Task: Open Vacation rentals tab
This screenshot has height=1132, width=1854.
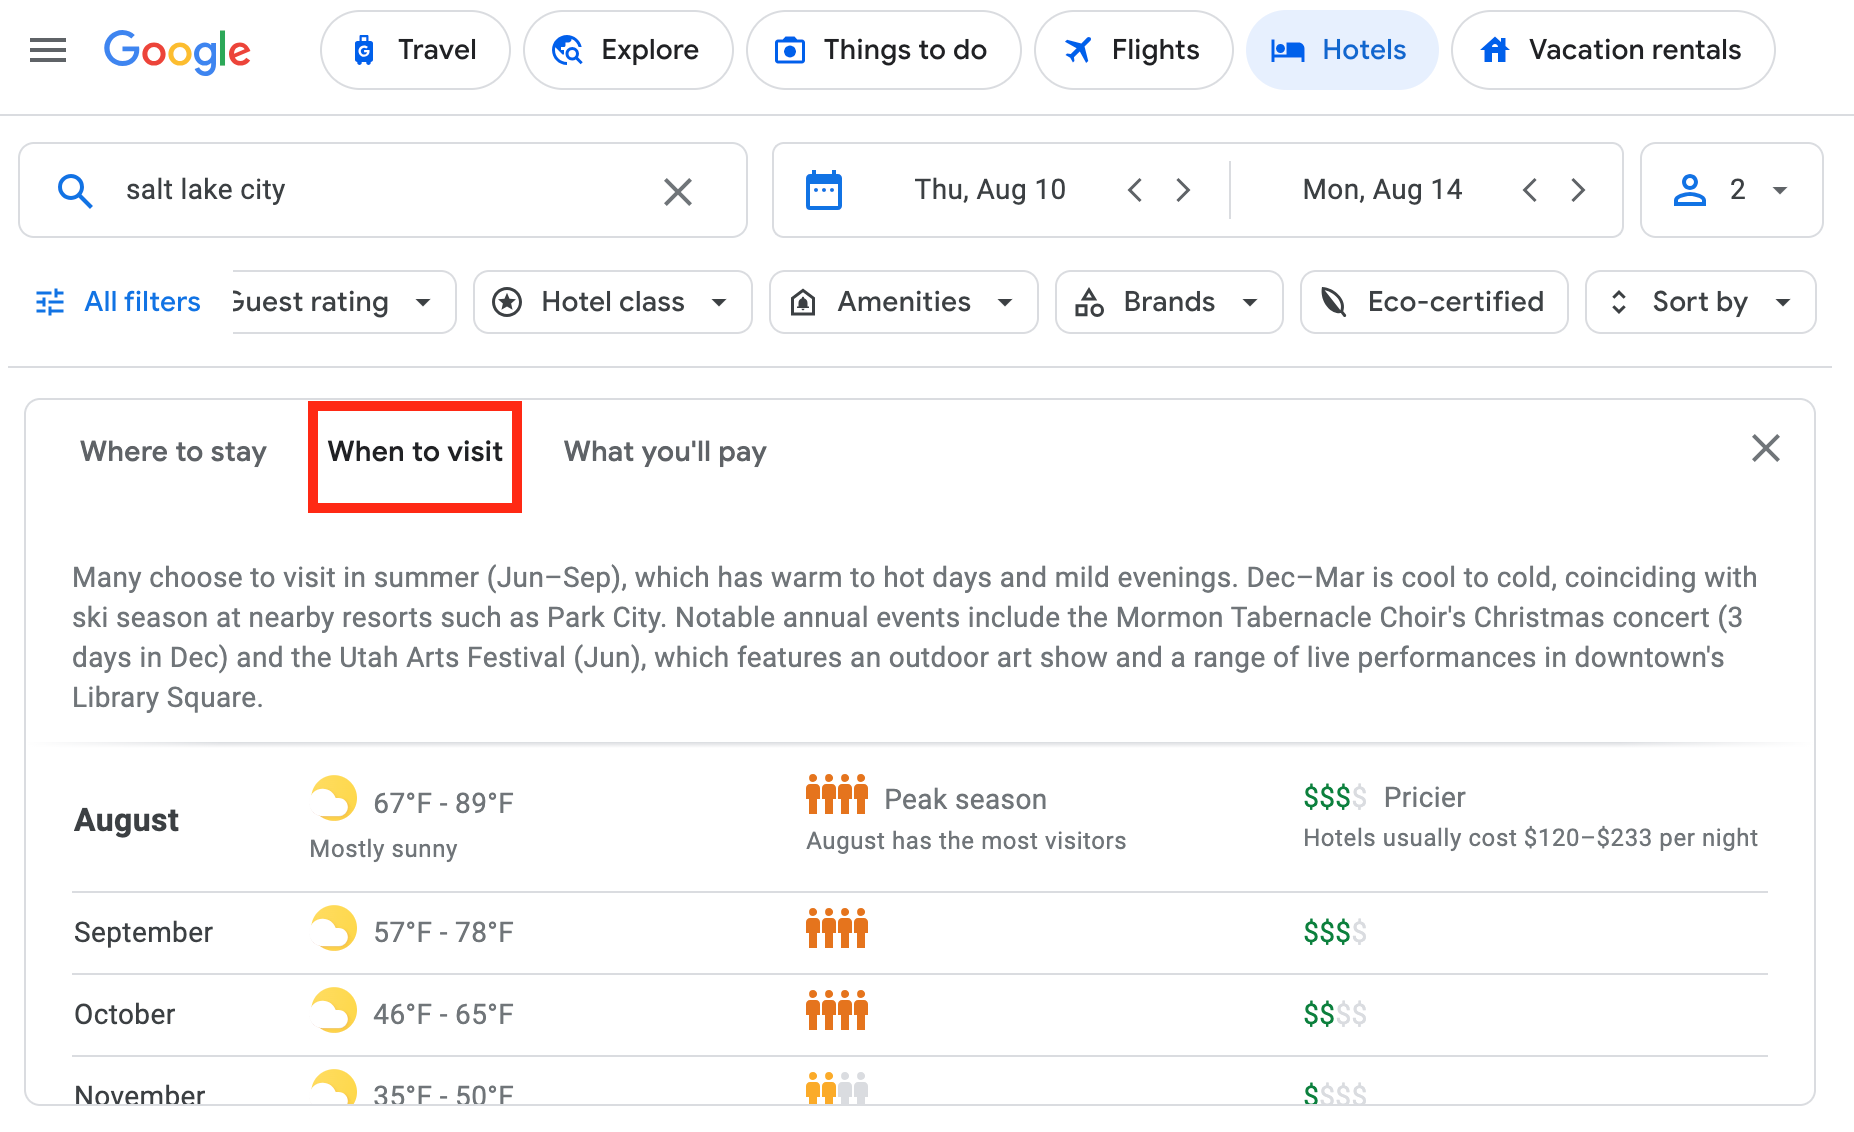Action: pos(1613,50)
